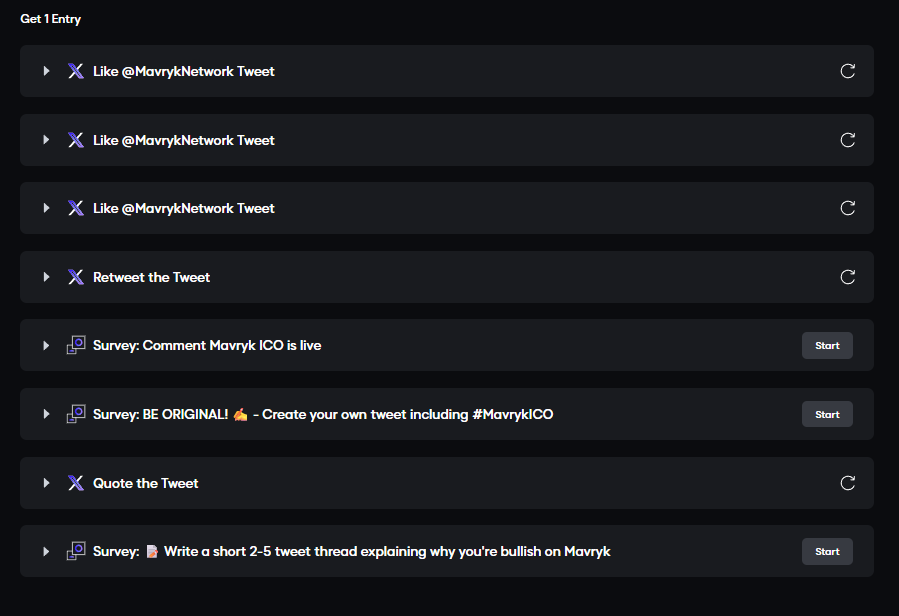The image size is (899, 616).
Task: Refresh the second Like @MavrykNetwork Tweet entry
Action: (x=847, y=140)
